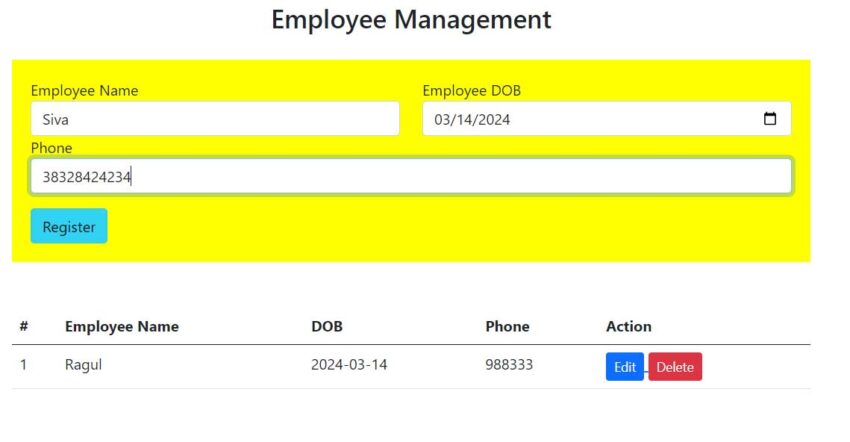Focus the Employee DOB date text
Viewport: 850px width, 442px height.
pyautogui.click(x=472, y=119)
